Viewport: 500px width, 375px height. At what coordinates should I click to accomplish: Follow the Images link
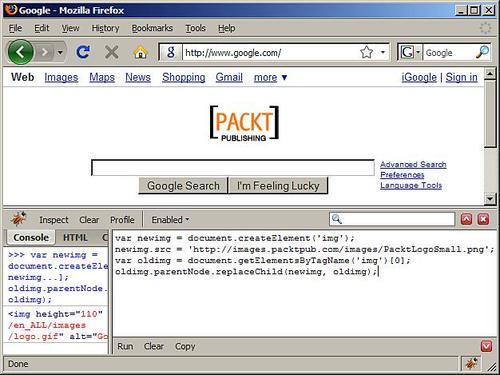(61, 77)
